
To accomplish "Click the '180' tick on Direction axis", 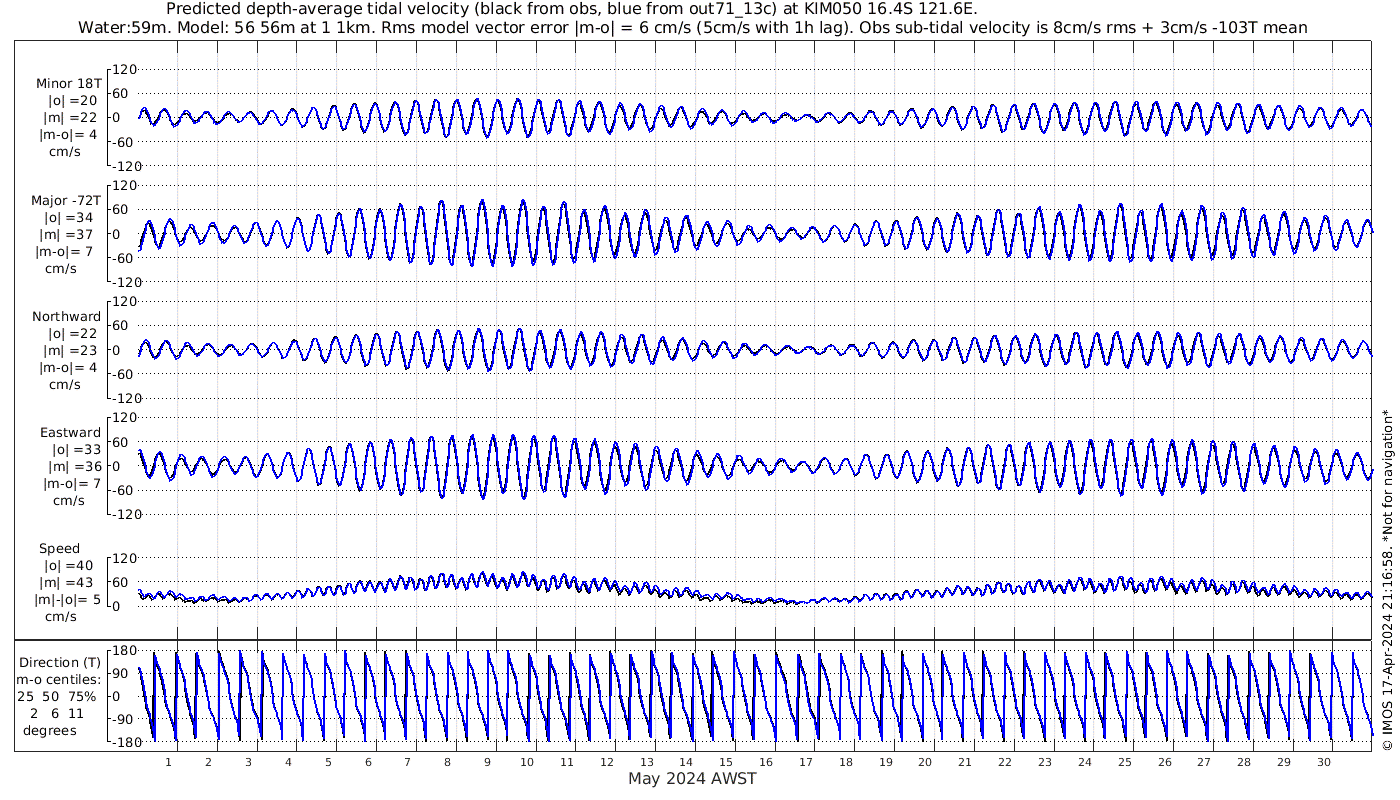I will pyautogui.click(x=123, y=652).
